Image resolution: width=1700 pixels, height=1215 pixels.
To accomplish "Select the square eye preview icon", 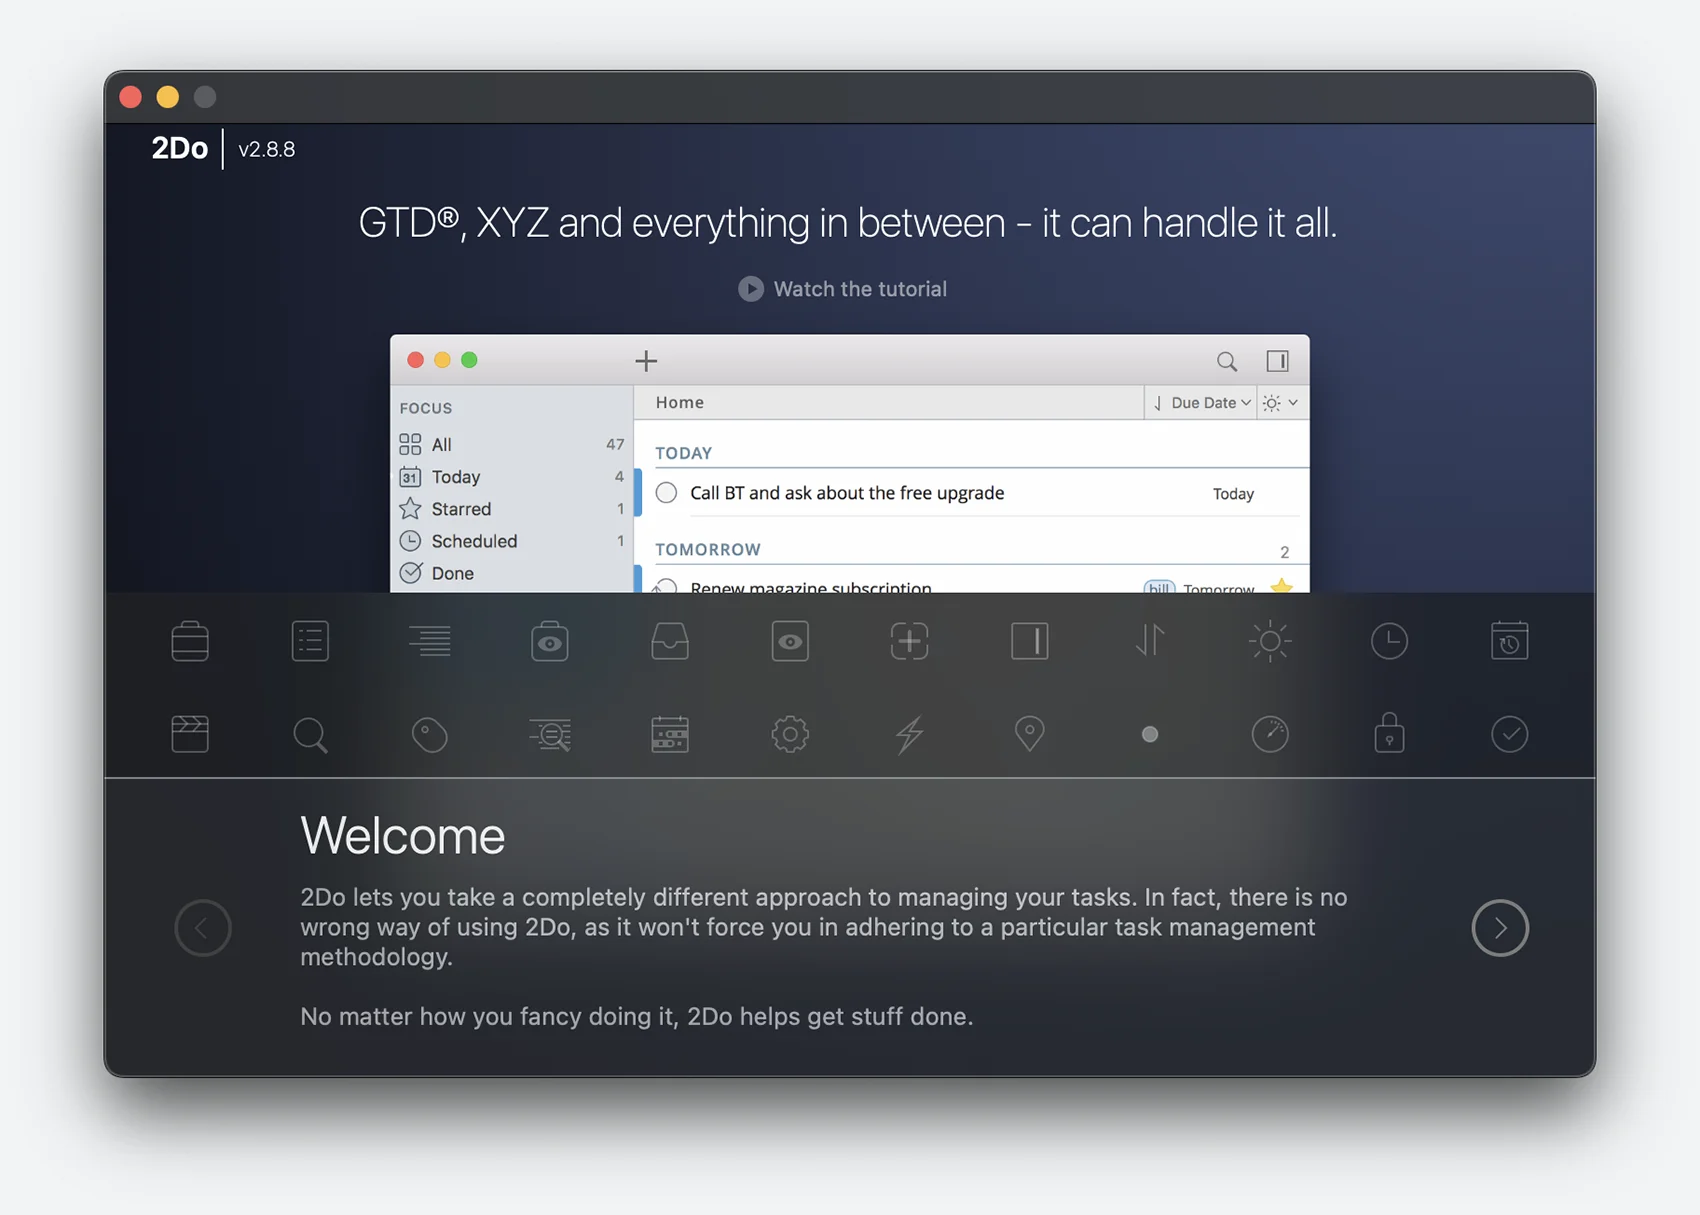I will (x=790, y=641).
